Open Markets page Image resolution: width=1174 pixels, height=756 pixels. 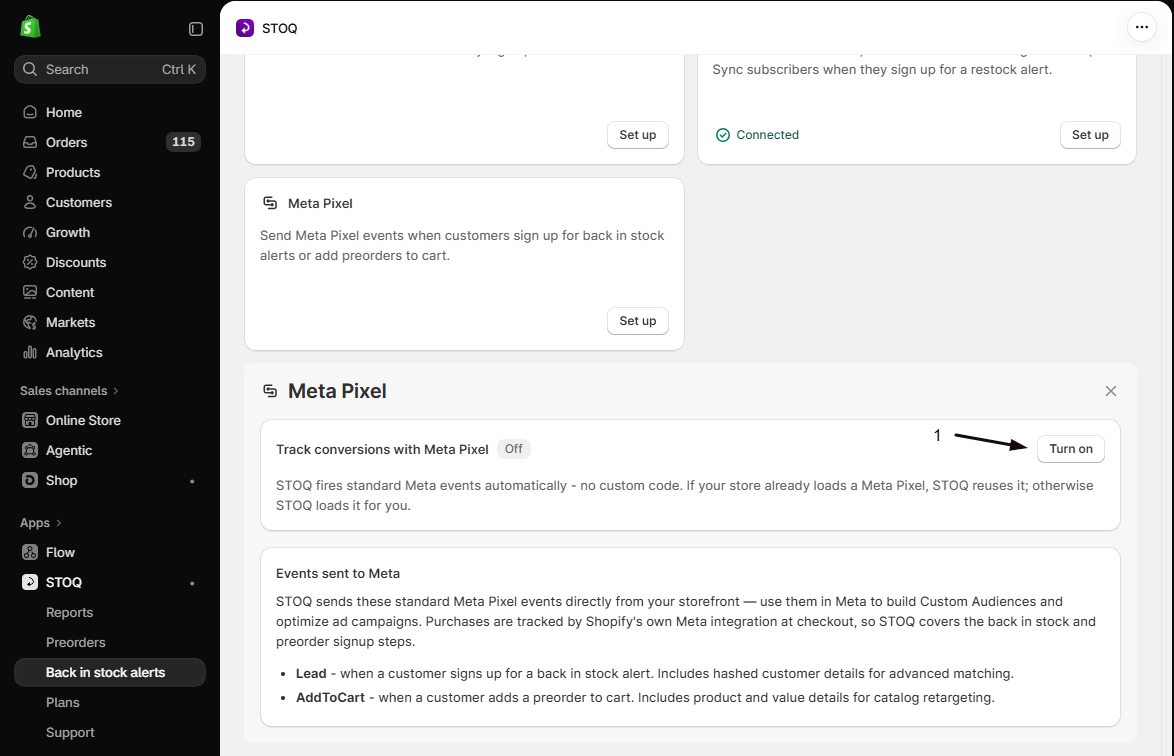click(x=110, y=322)
